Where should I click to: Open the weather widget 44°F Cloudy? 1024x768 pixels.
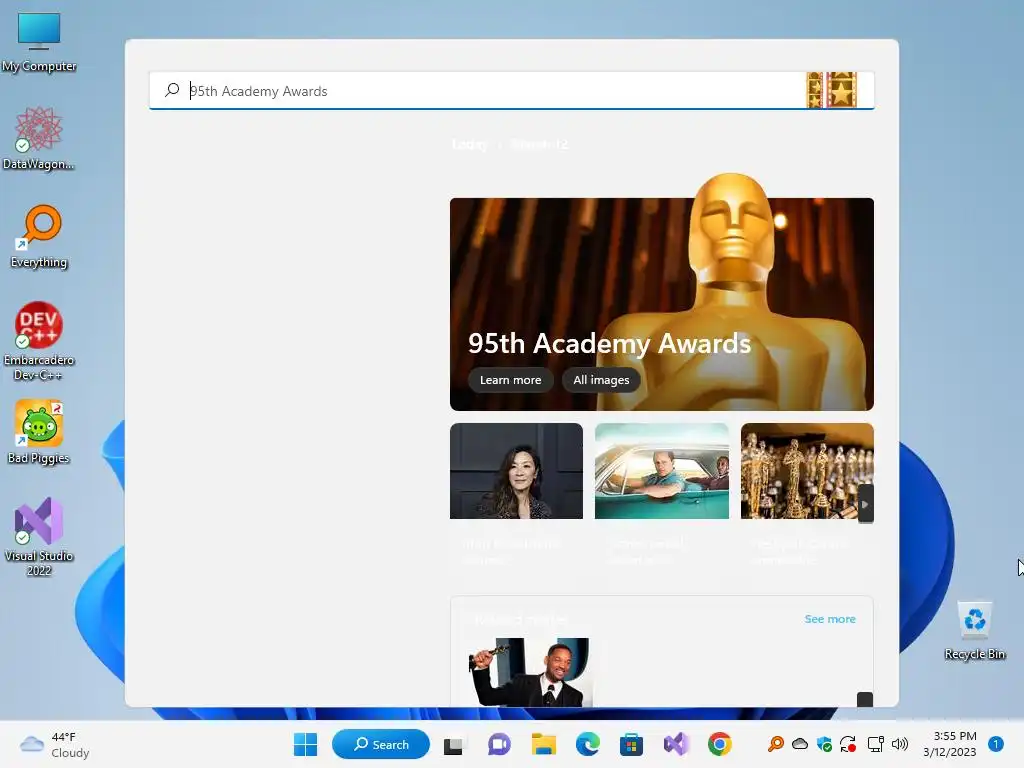[55, 744]
